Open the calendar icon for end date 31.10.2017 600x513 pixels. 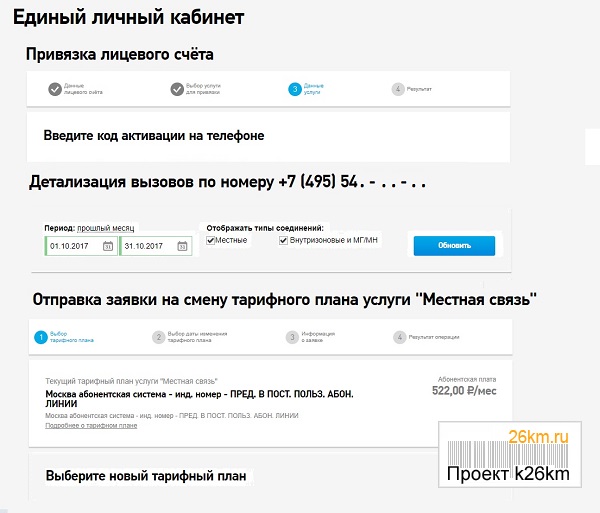182,246
